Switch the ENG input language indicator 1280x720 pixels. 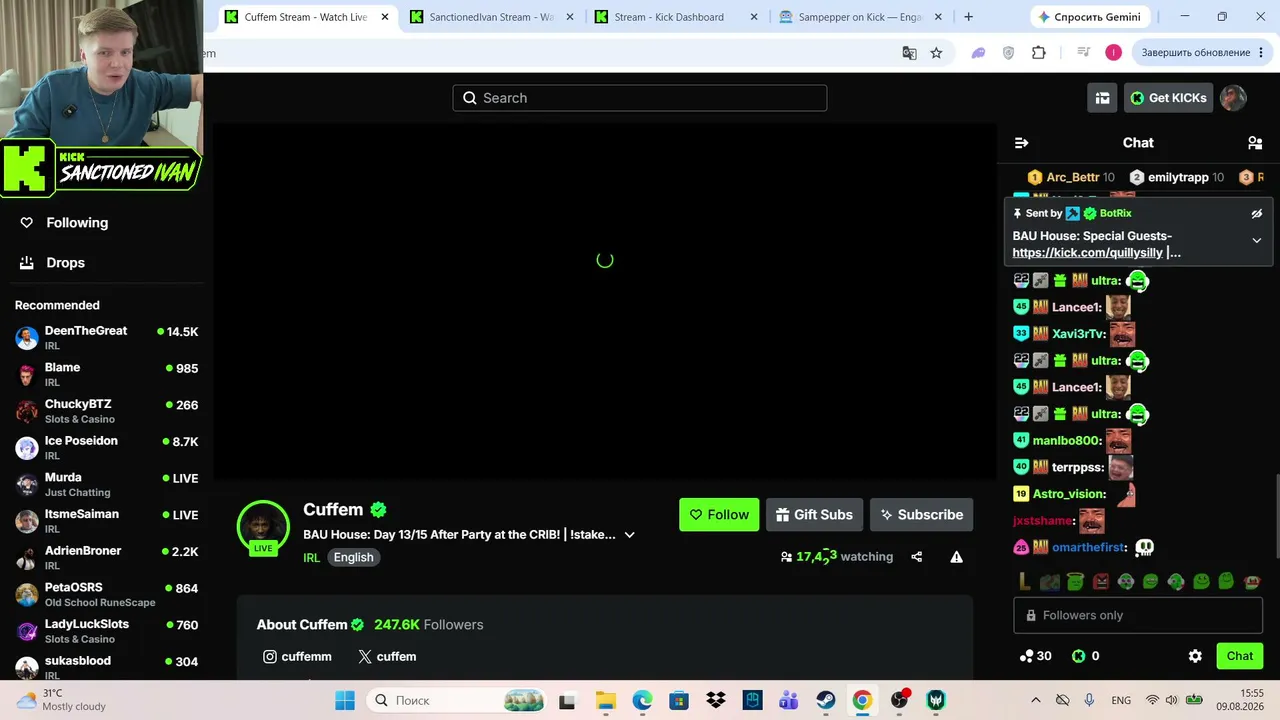pyautogui.click(x=1121, y=700)
